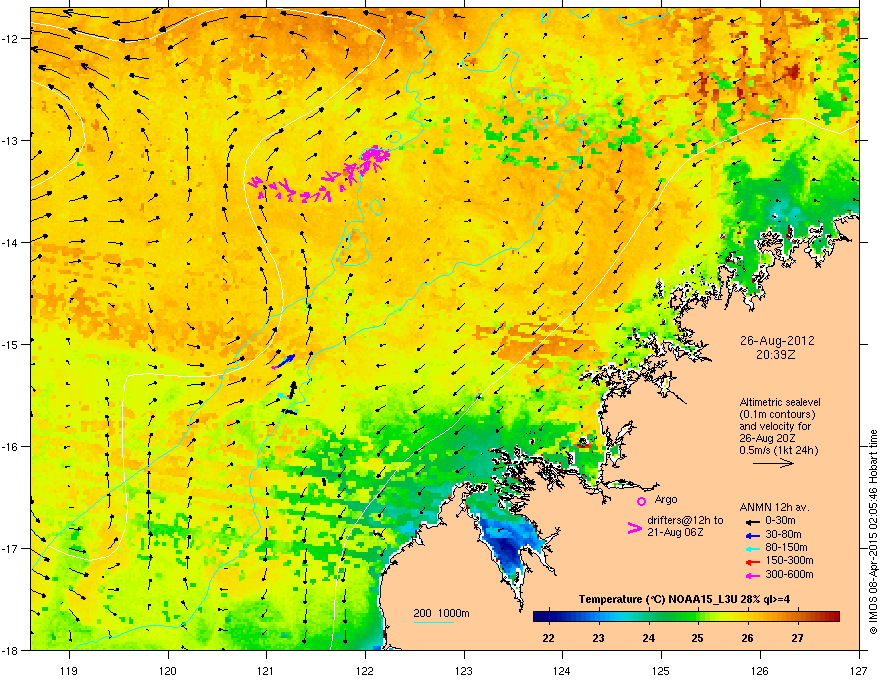Click the vertical IMOS copyright timestamp text
Image resolution: width=880 pixels, height=680 pixels.
[873, 532]
